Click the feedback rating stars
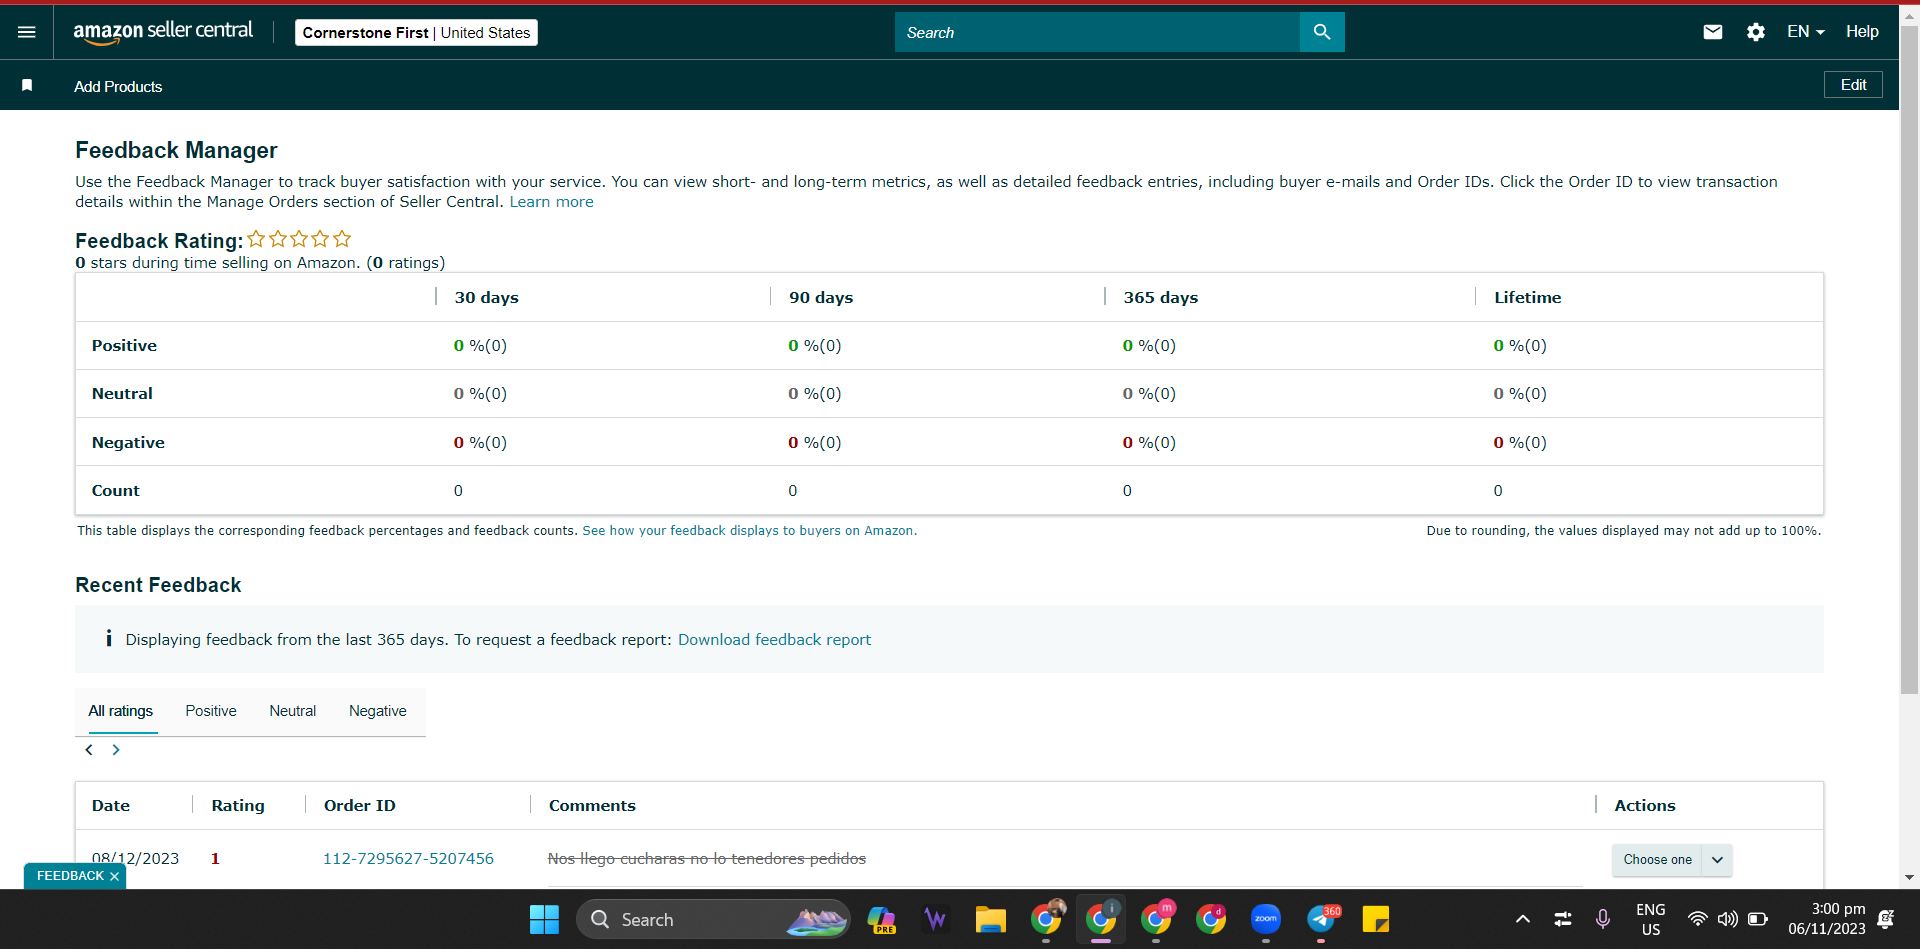The image size is (1920, 949). (x=299, y=239)
